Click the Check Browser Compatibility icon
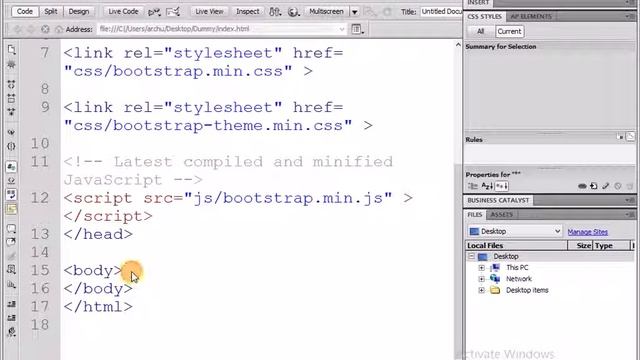This screenshot has width=640, height=360. pos(173,12)
